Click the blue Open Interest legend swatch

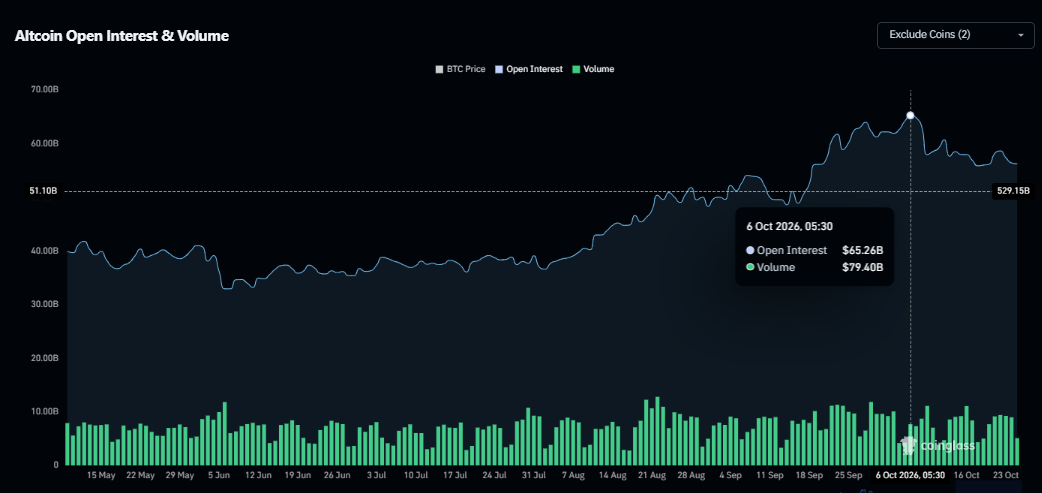[x=499, y=69]
